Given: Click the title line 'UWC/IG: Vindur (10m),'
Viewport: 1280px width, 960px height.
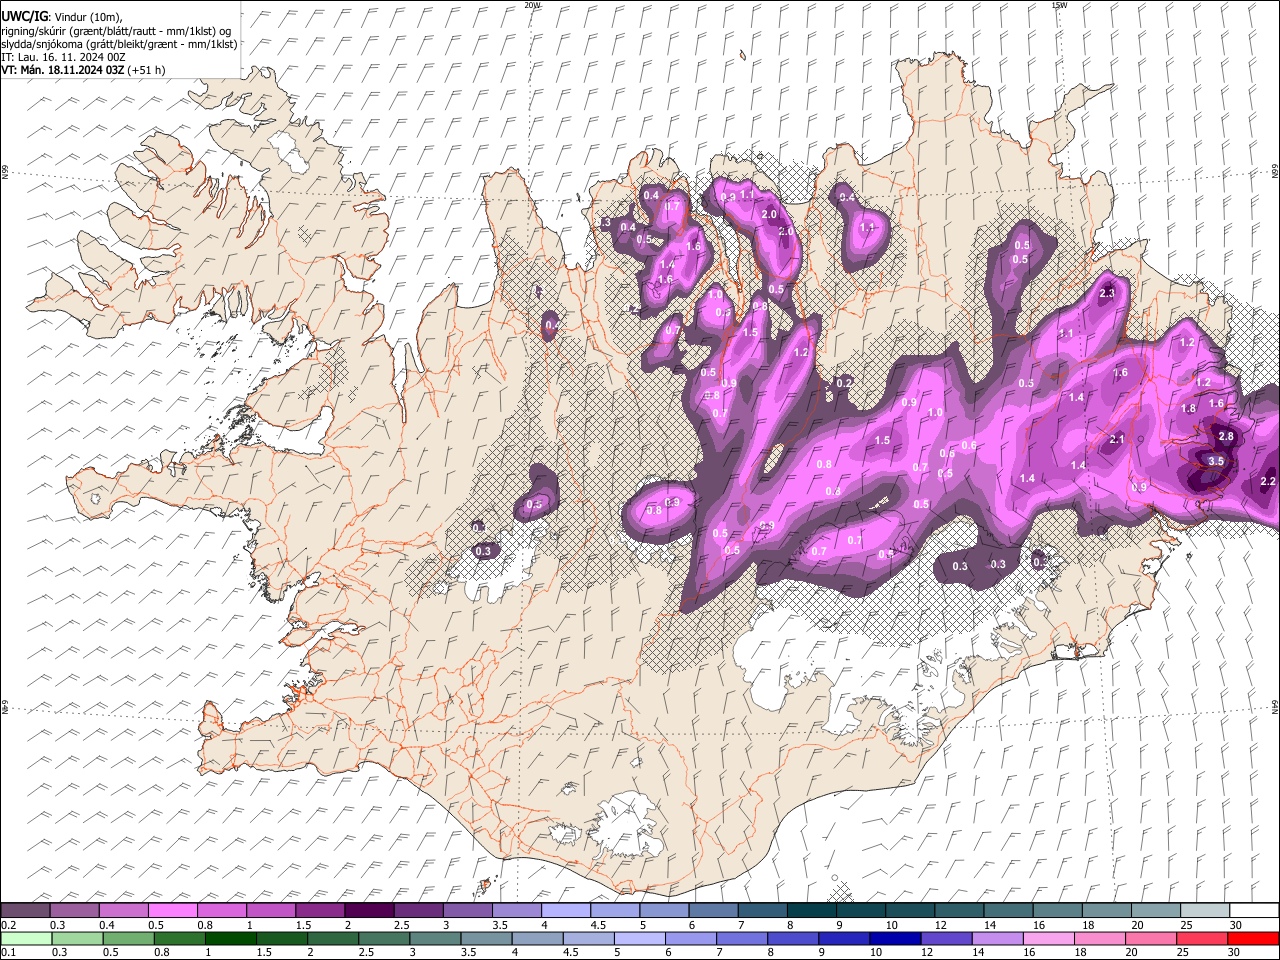Looking at the screenshot, I should [x=61, y=16].
